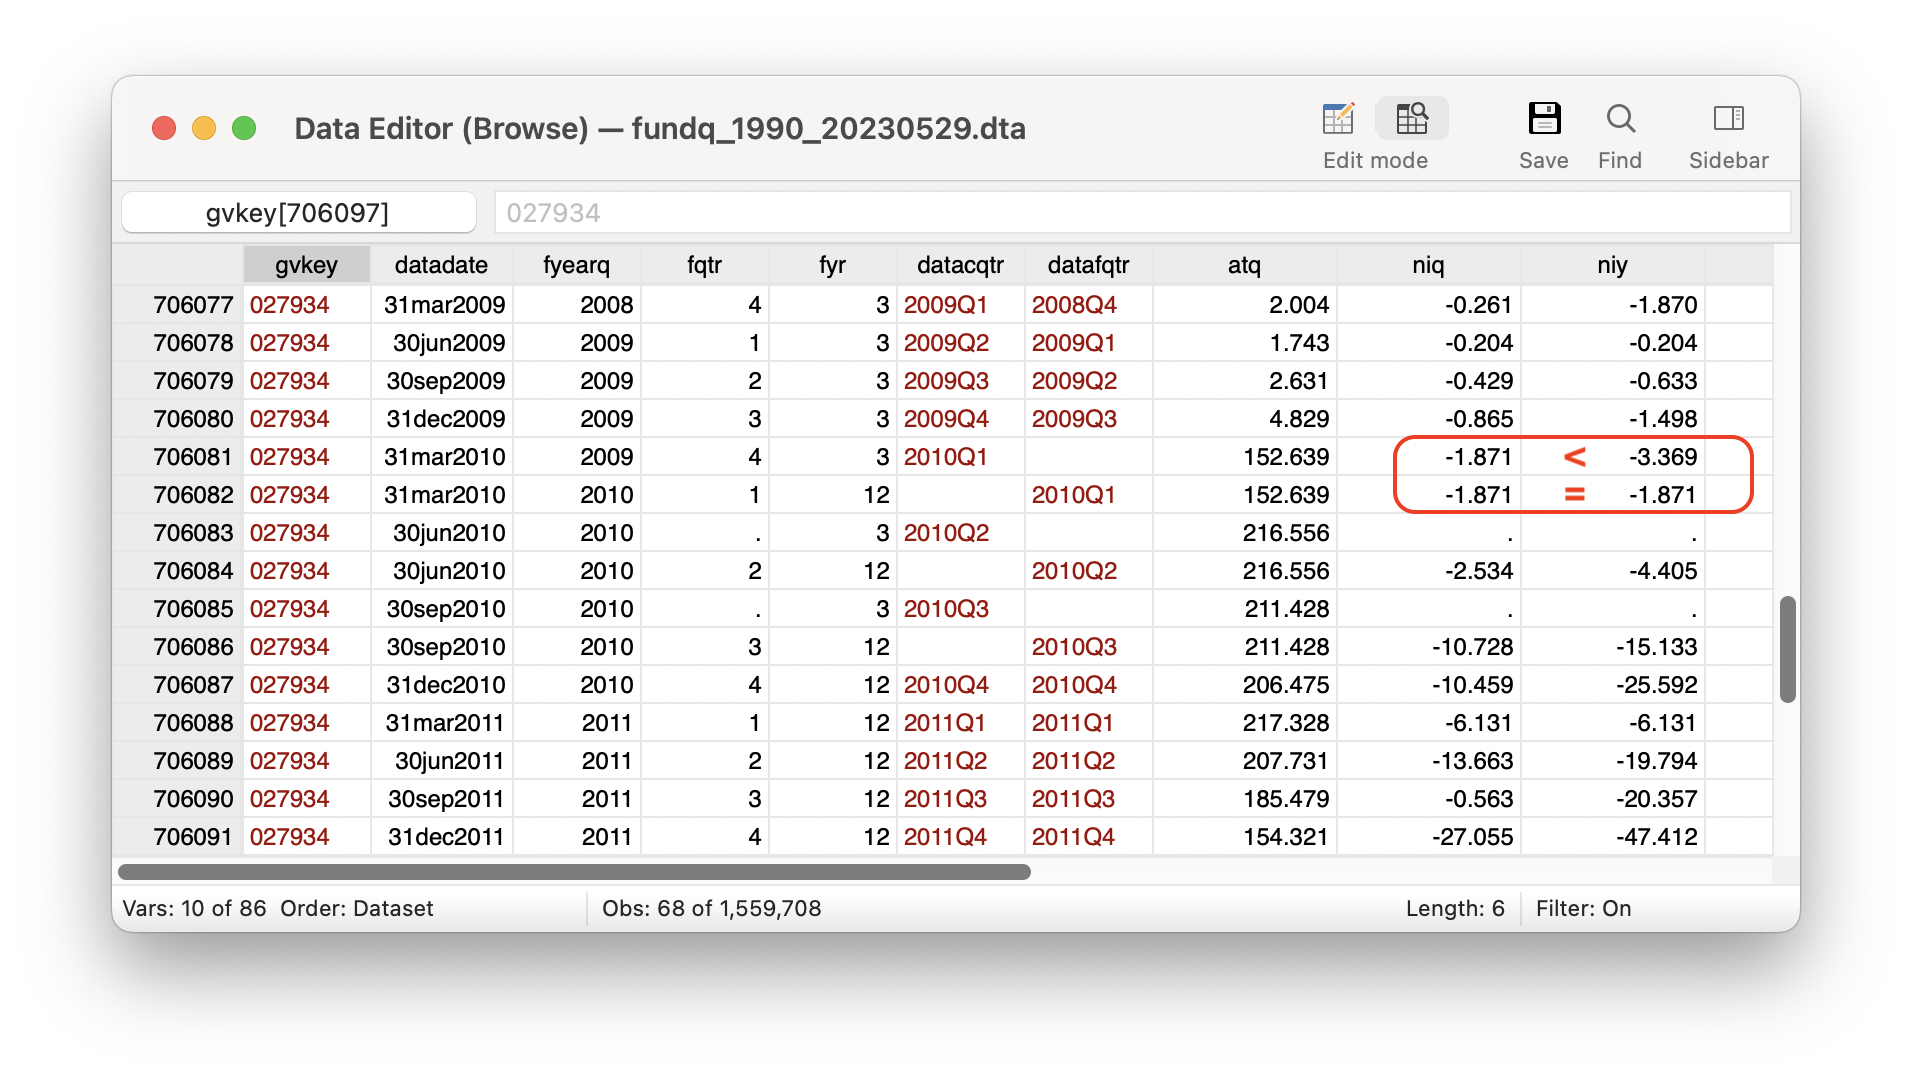Select the datacqtr column header
The height and width of the screenshot is (1080, 1912).
click(960, 265)
